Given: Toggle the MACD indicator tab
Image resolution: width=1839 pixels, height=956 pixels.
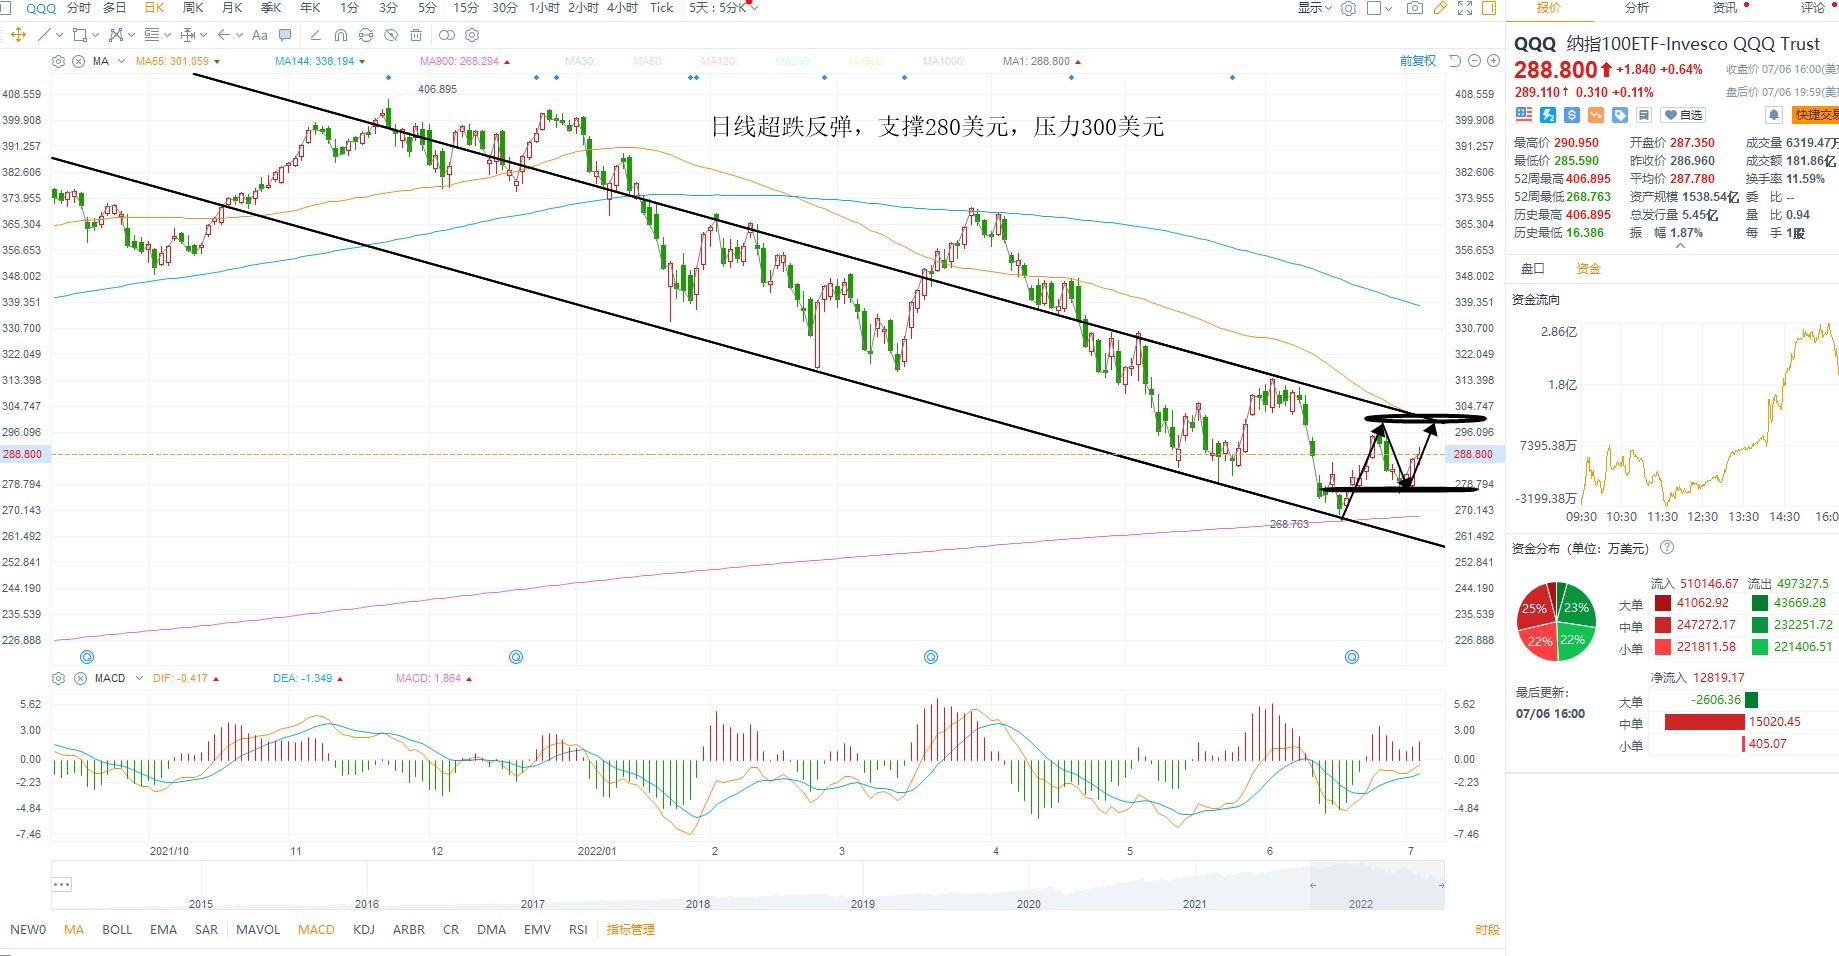Looking at the screenshot, I should [316, 929].
